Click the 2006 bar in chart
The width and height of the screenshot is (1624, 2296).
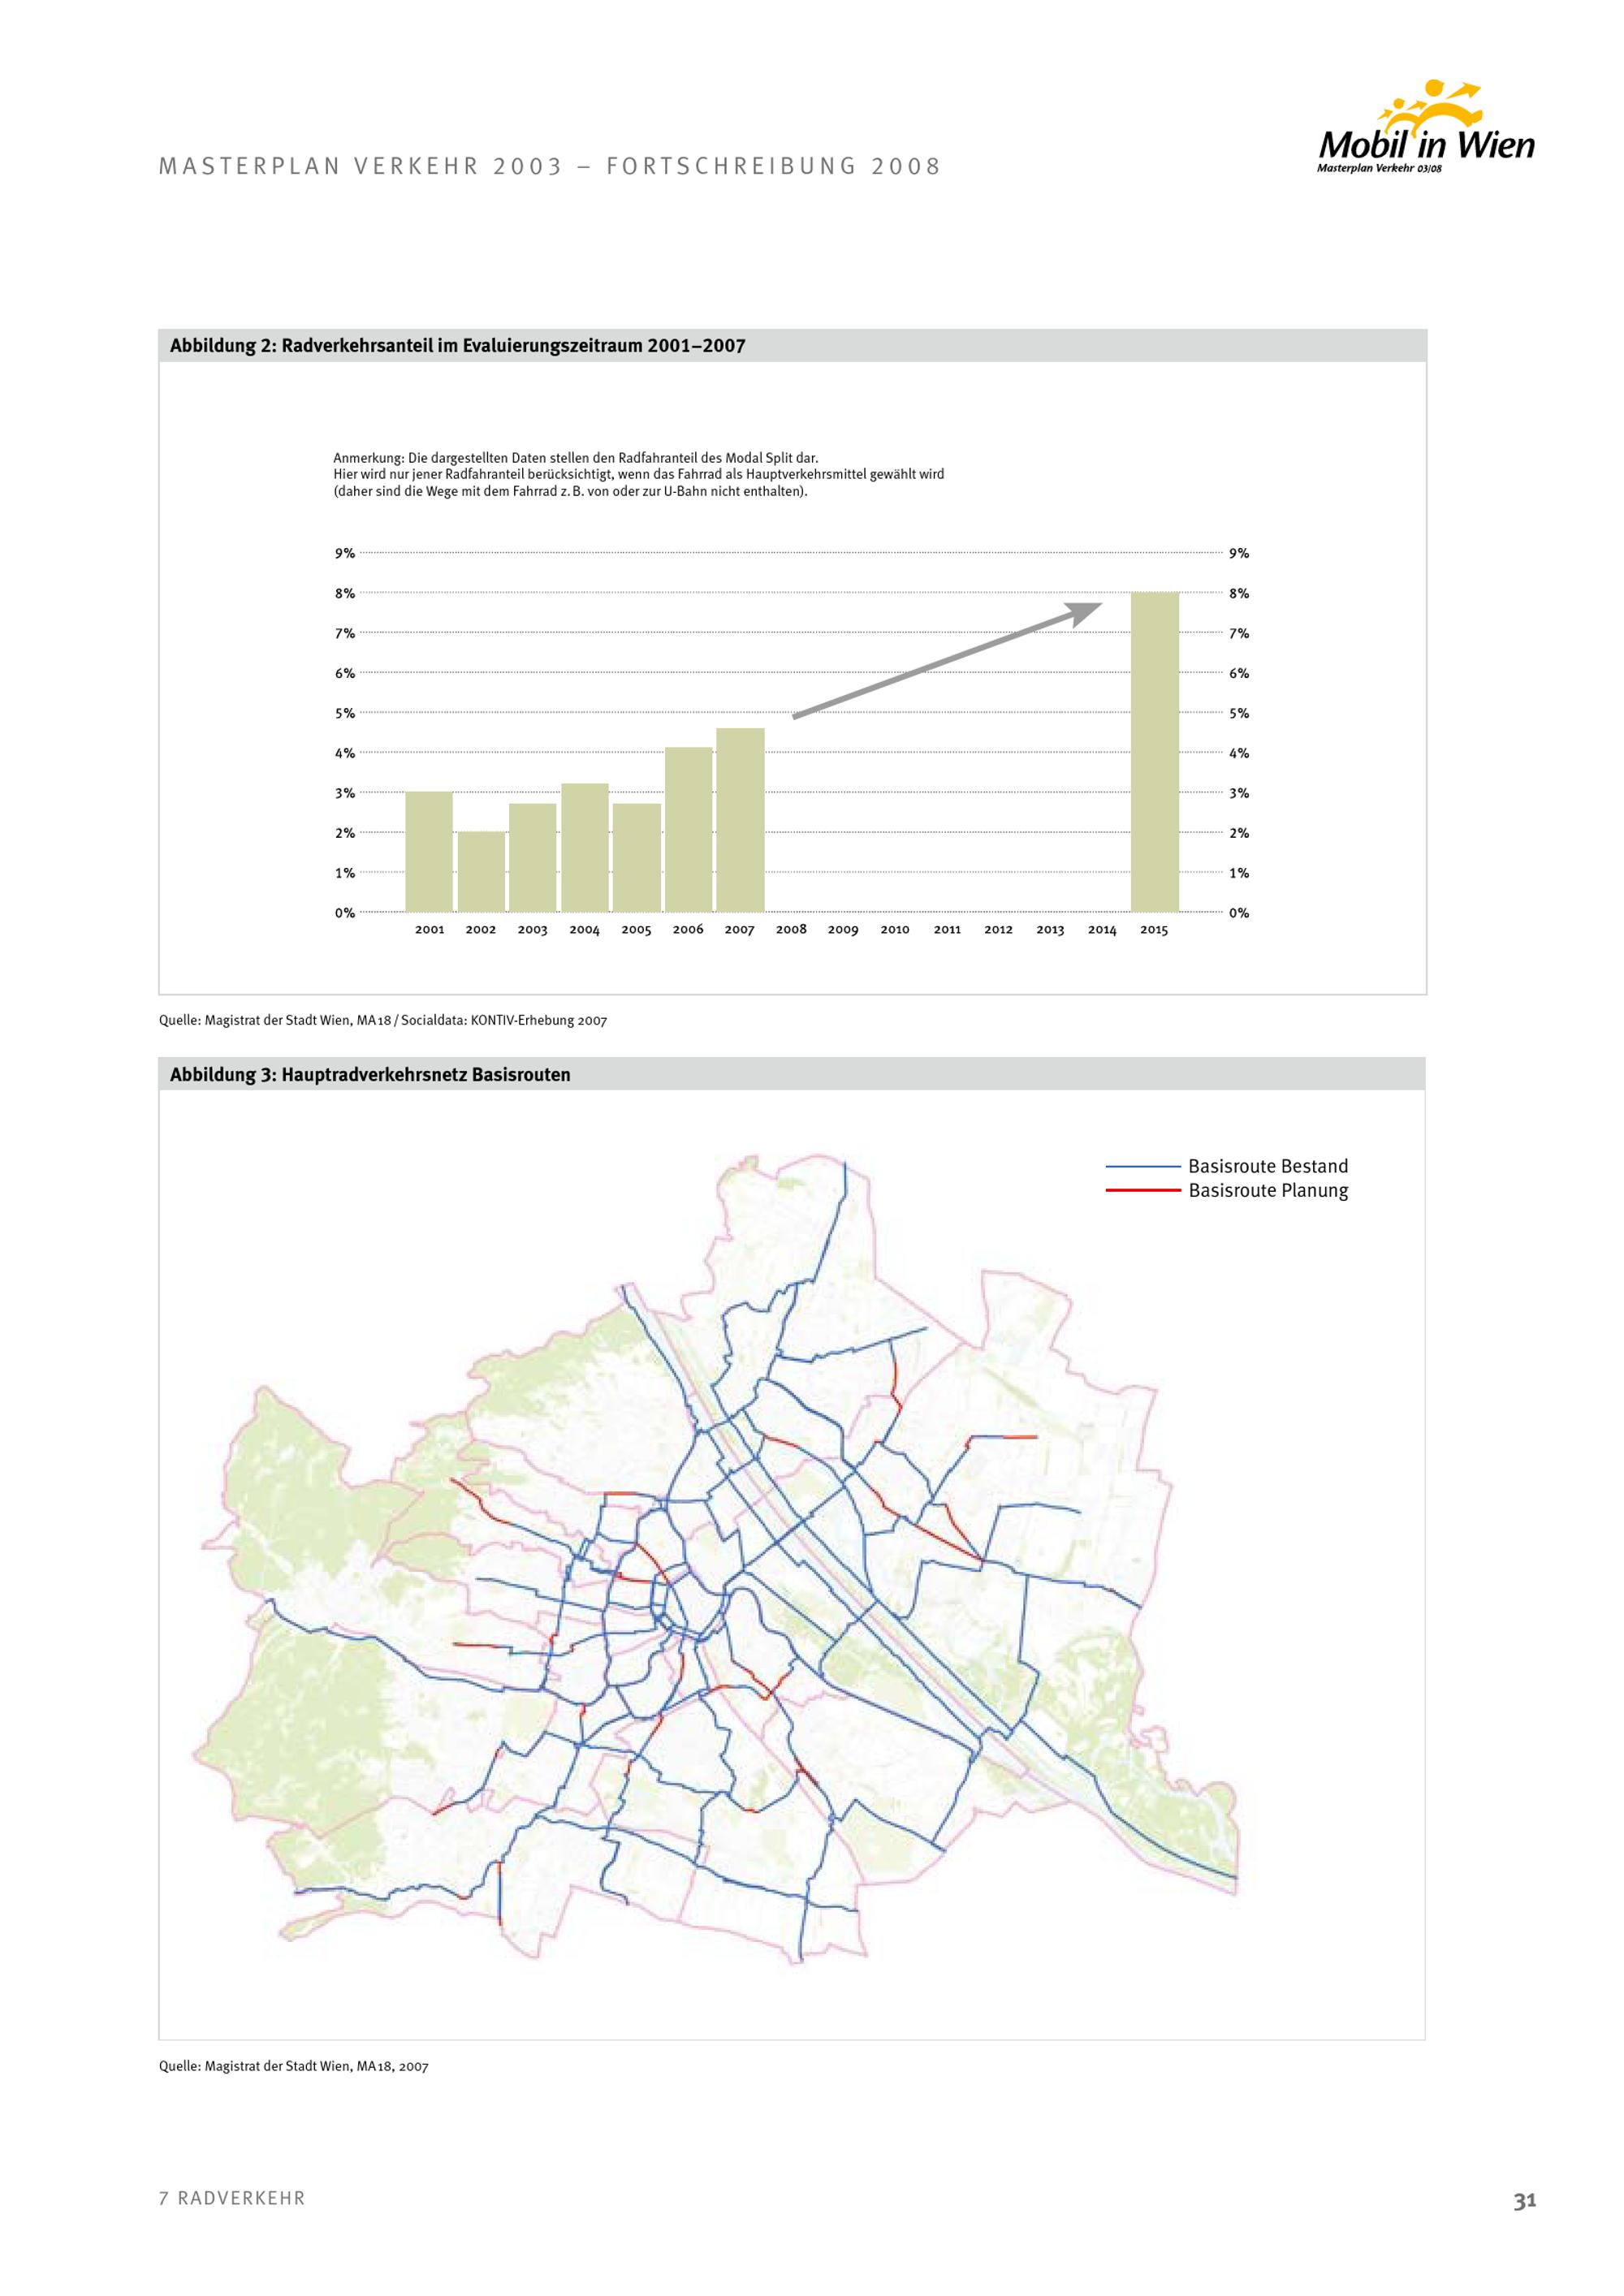[688, 830]
